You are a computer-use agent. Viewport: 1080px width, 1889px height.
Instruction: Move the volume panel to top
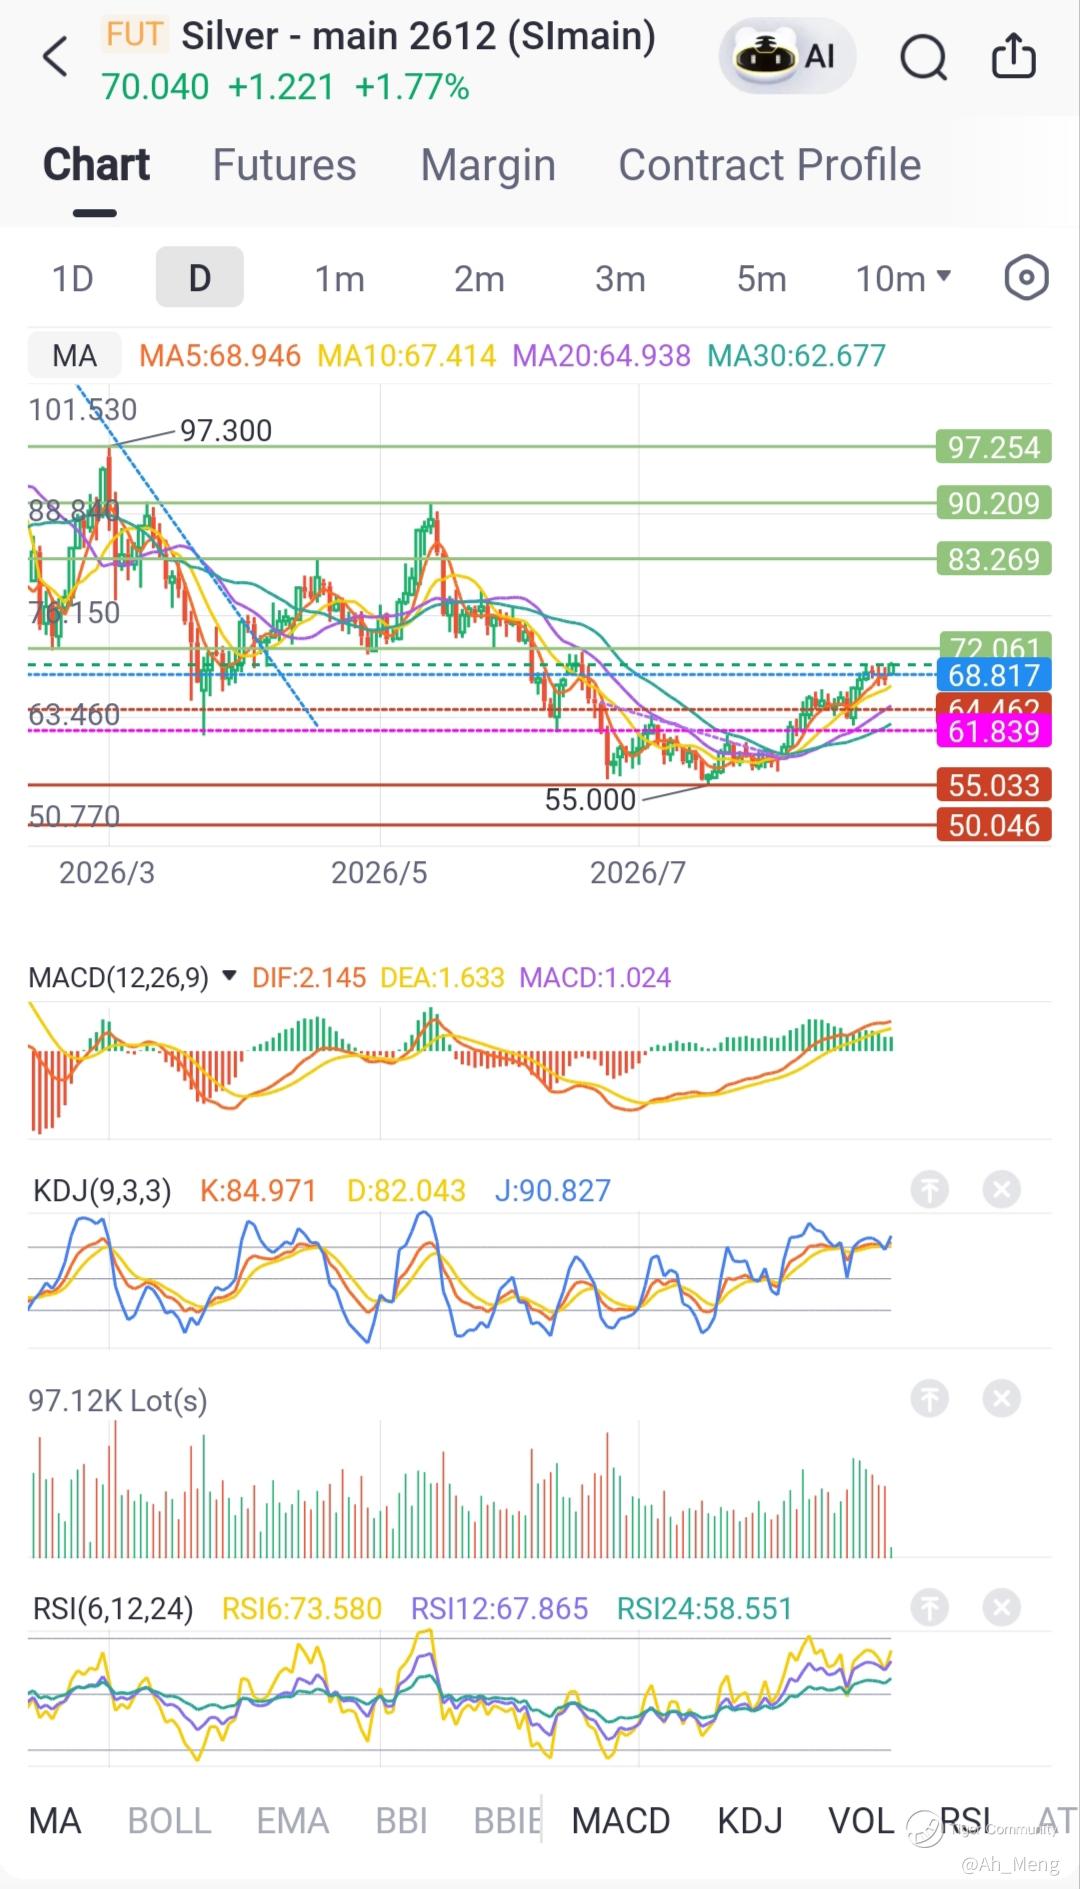click(930, 1399)
